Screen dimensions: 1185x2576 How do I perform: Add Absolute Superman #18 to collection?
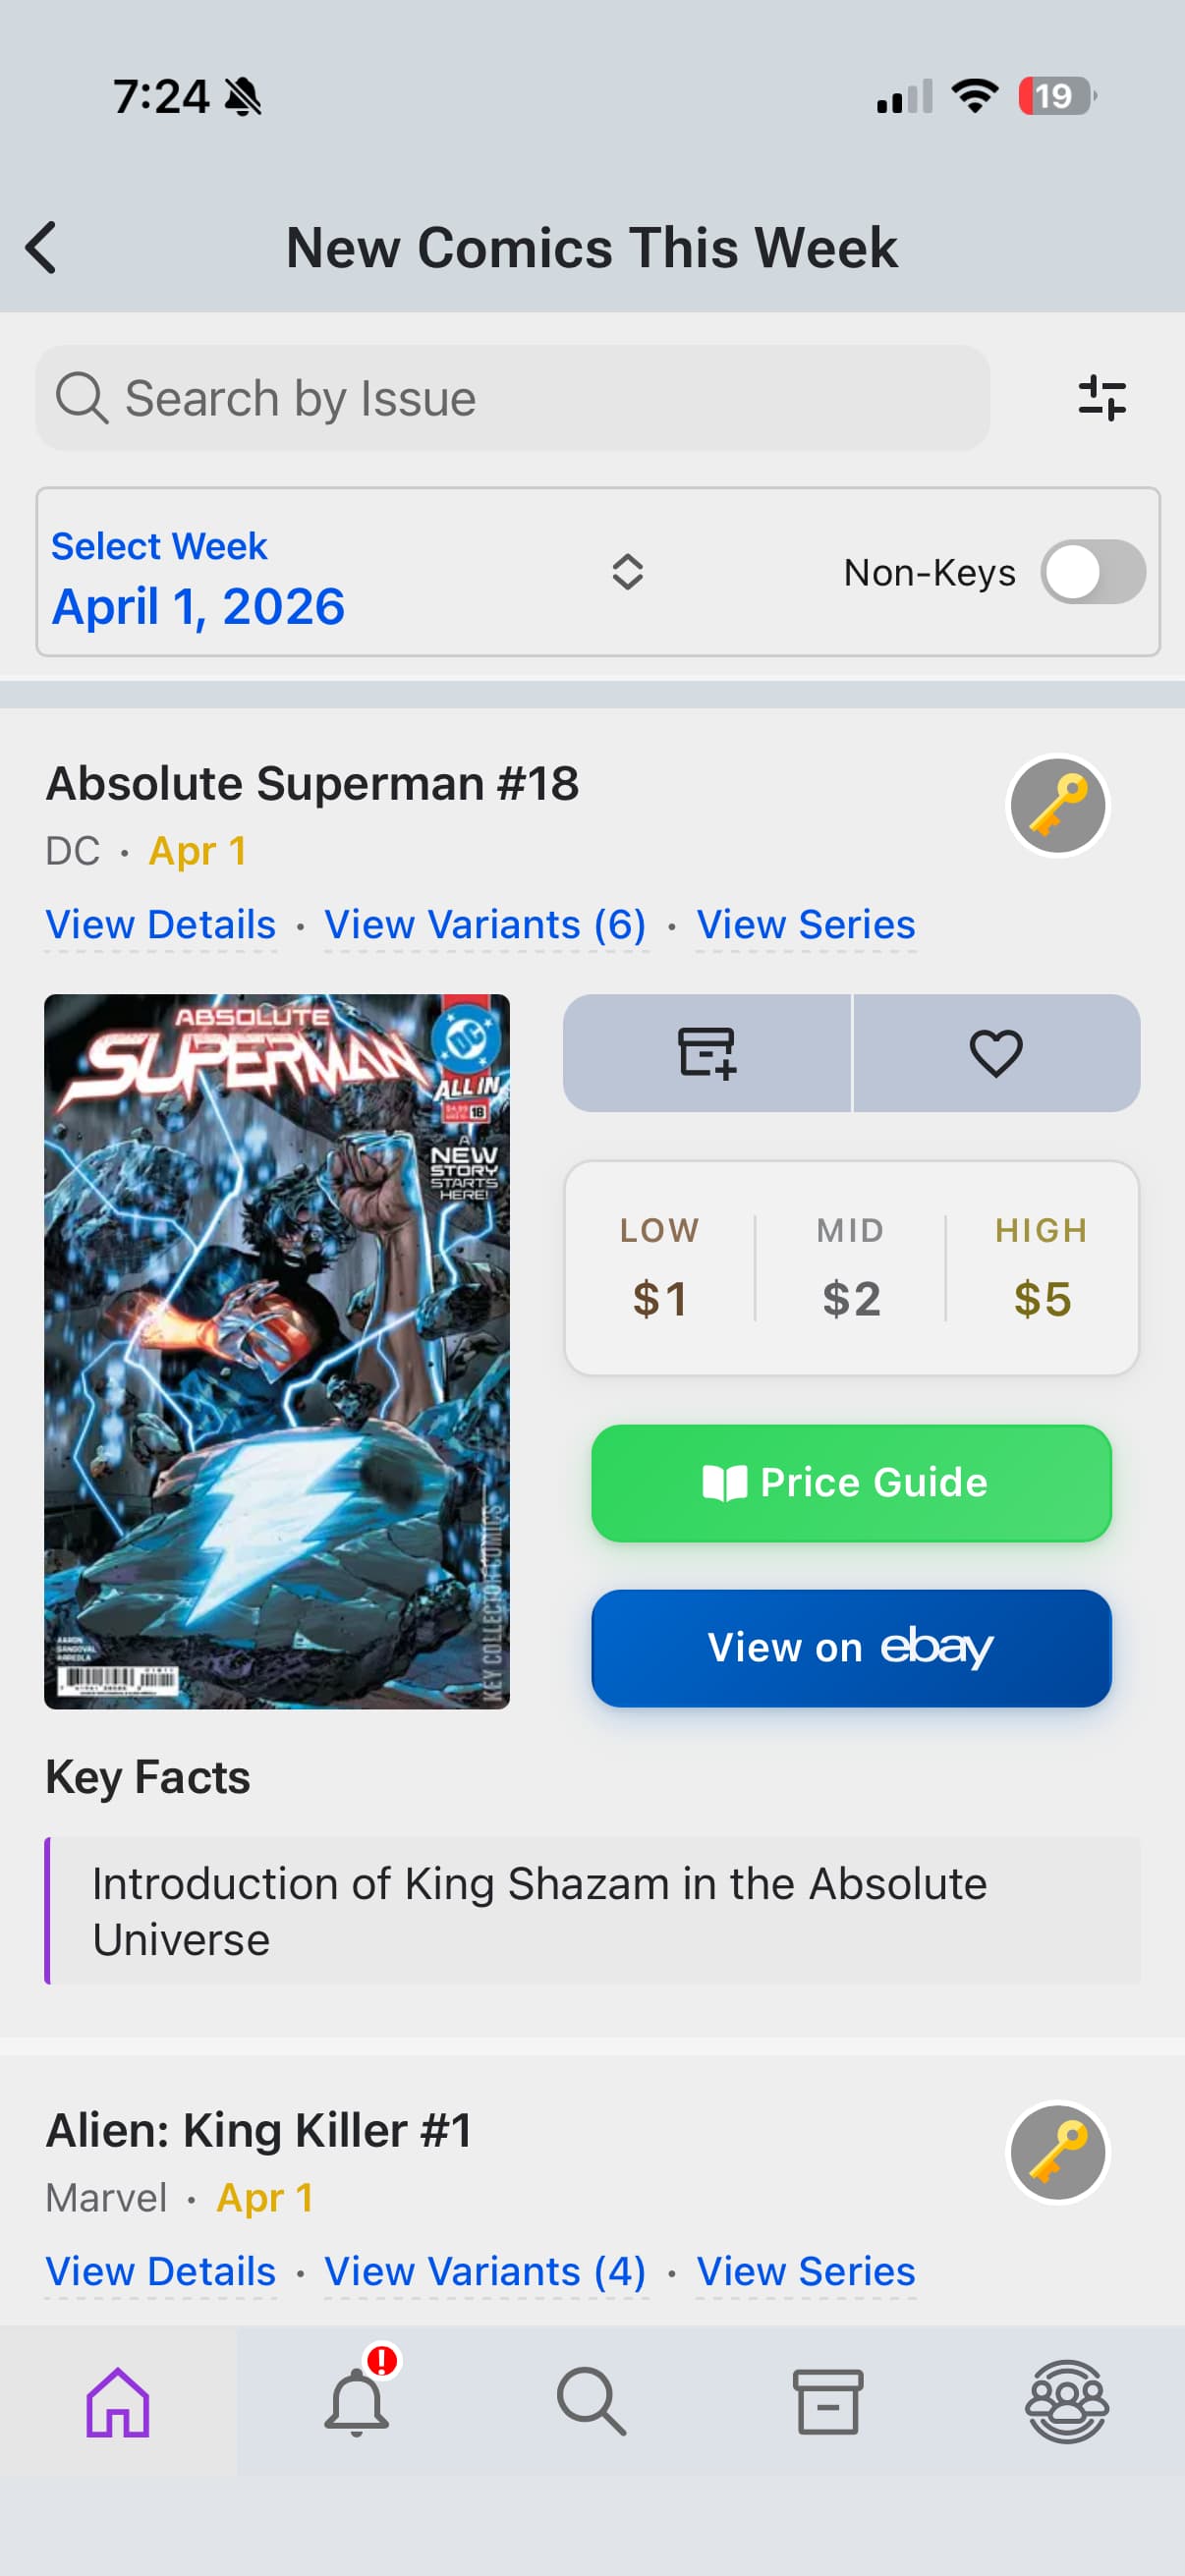coord(707,1053)
